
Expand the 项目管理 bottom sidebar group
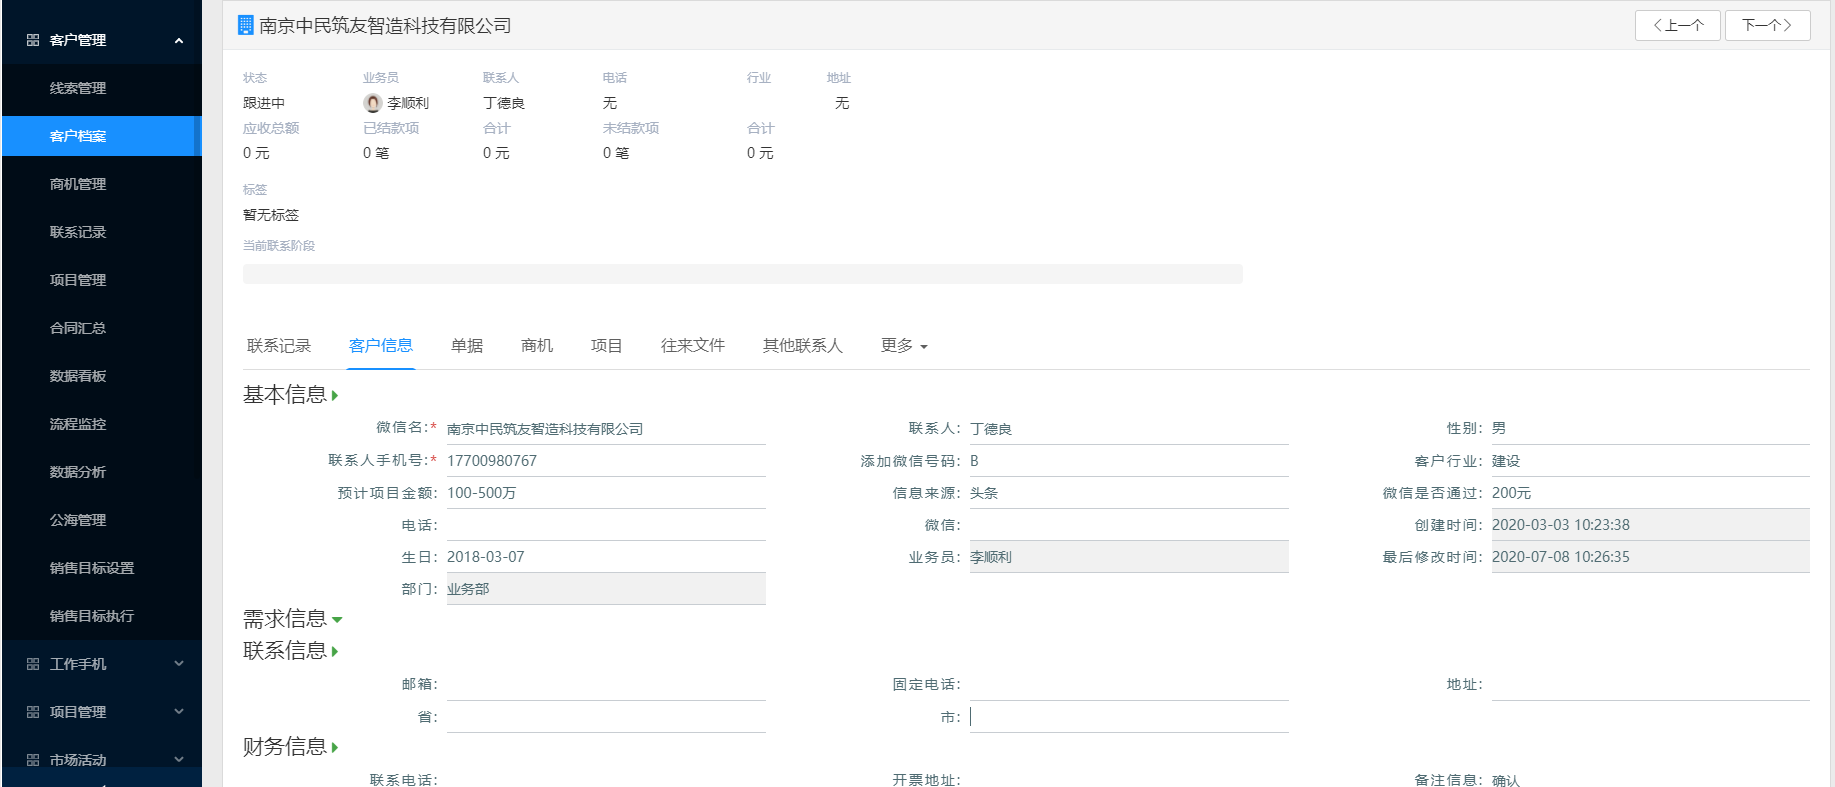(179, 711)
